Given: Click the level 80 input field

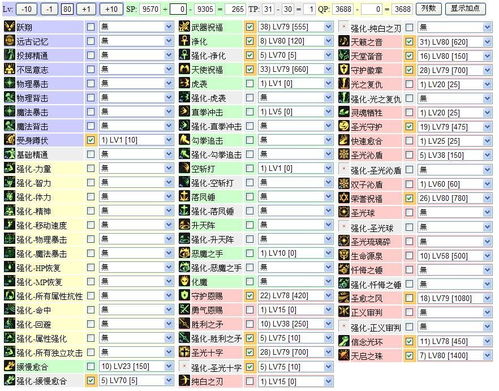Looking at the screenshot, I should tap(67, 9).
